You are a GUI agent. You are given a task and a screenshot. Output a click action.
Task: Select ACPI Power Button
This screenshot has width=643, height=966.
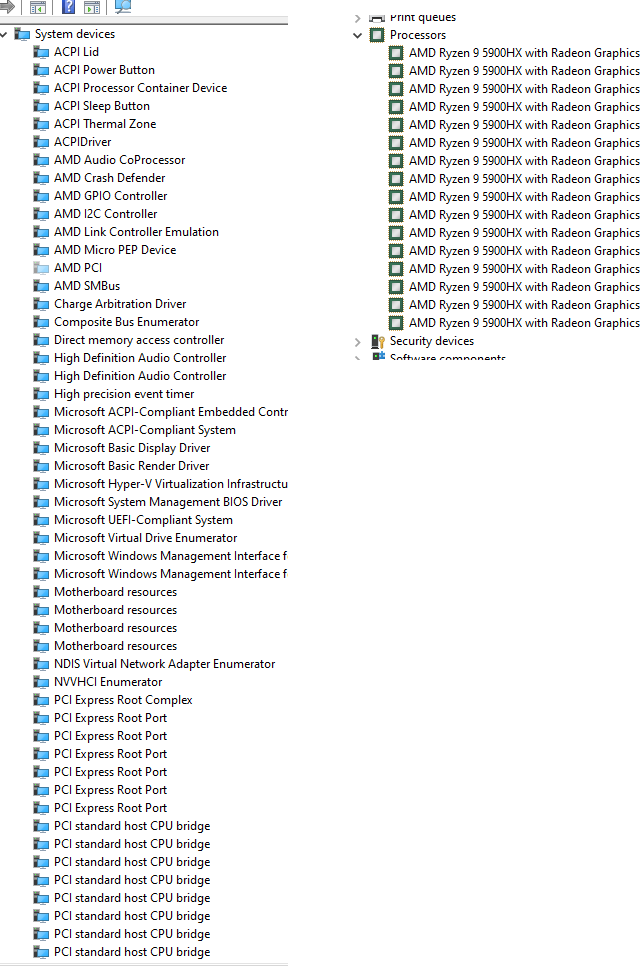pyautogui.click(x=104, y=70)
